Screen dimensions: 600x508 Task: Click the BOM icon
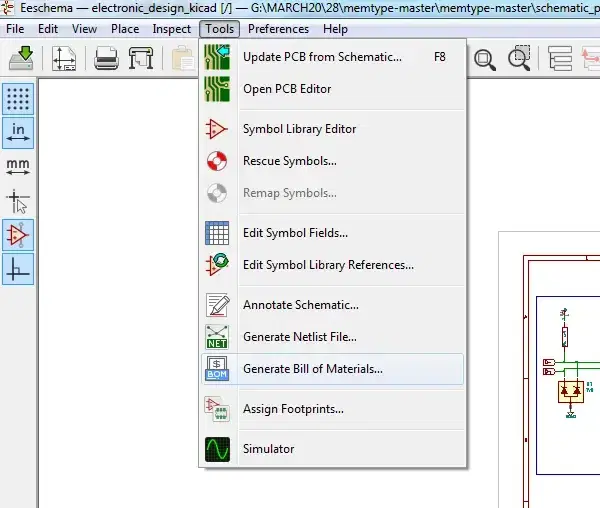pos(217,369)
